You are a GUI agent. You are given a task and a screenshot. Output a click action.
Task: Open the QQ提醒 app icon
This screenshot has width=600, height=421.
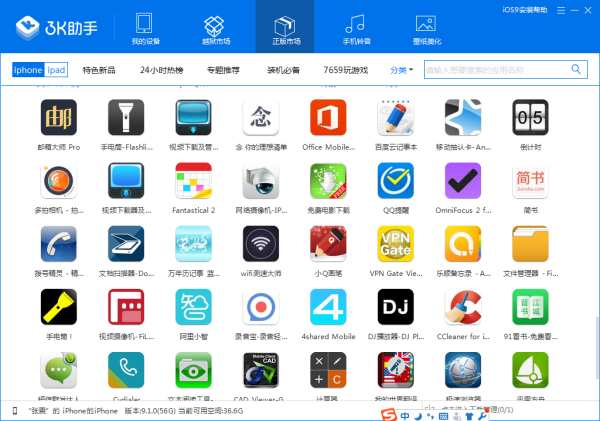tap(395, 180)
